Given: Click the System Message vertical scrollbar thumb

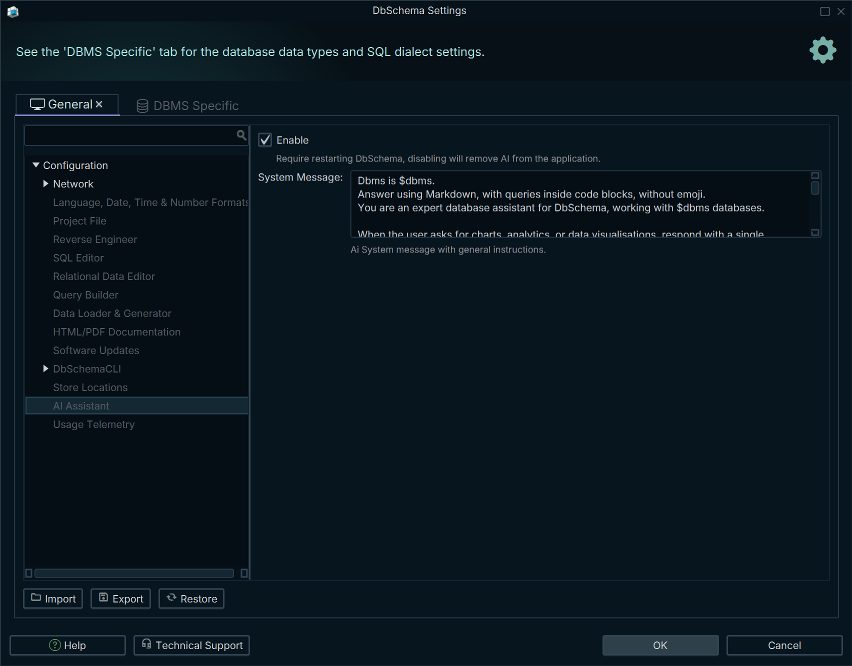Looking at the screenshot, I should tap(815, 188).
